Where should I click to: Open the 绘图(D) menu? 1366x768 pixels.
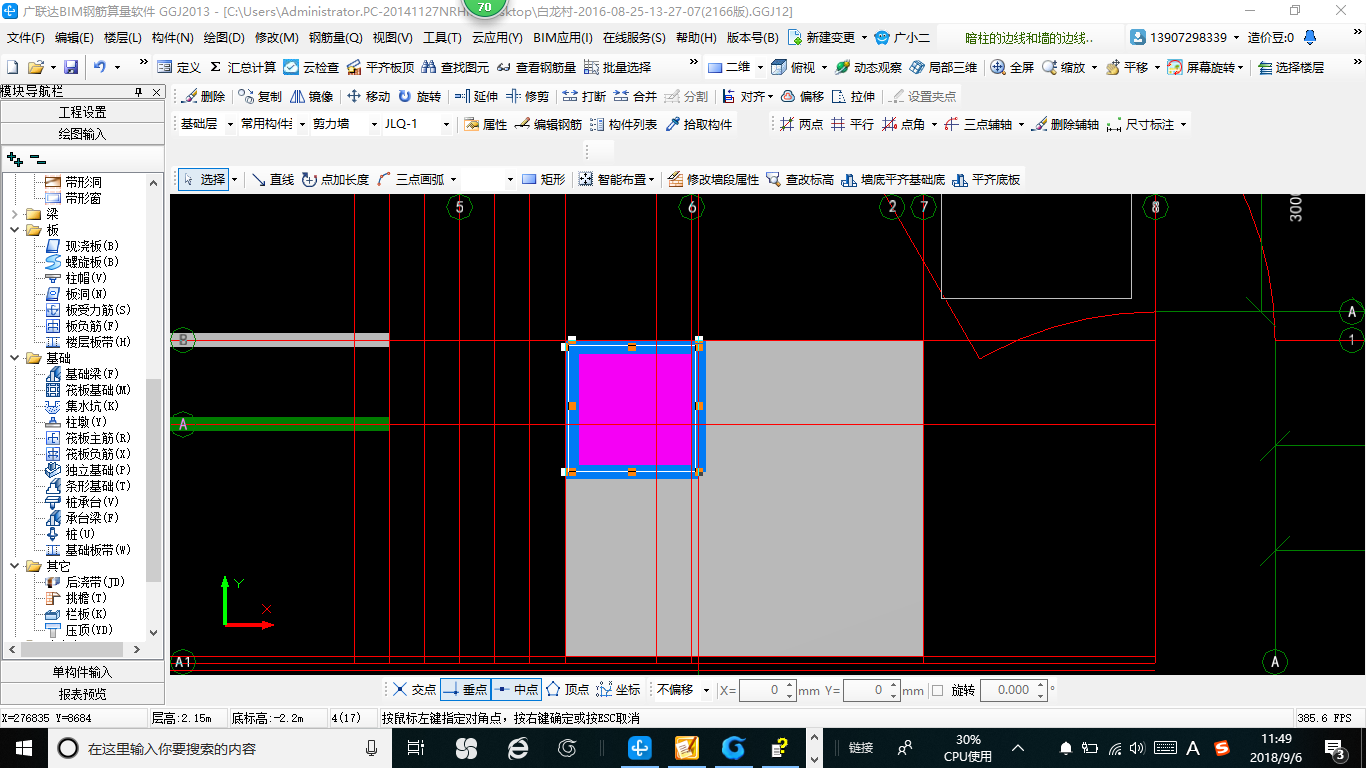pos(224,38)
